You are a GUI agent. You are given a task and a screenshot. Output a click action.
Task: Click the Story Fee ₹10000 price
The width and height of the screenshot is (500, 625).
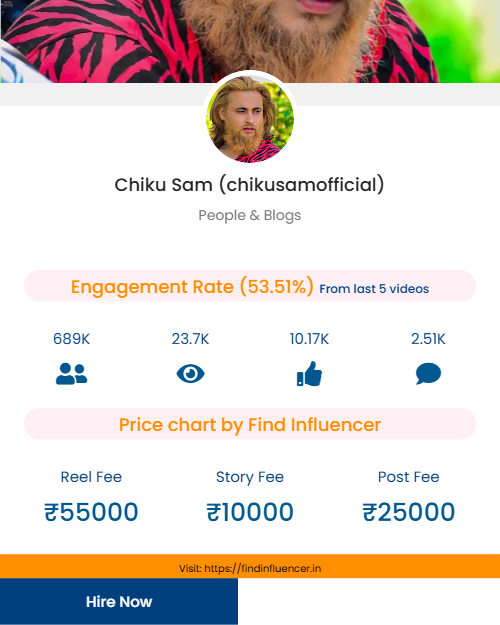[250, 512]
